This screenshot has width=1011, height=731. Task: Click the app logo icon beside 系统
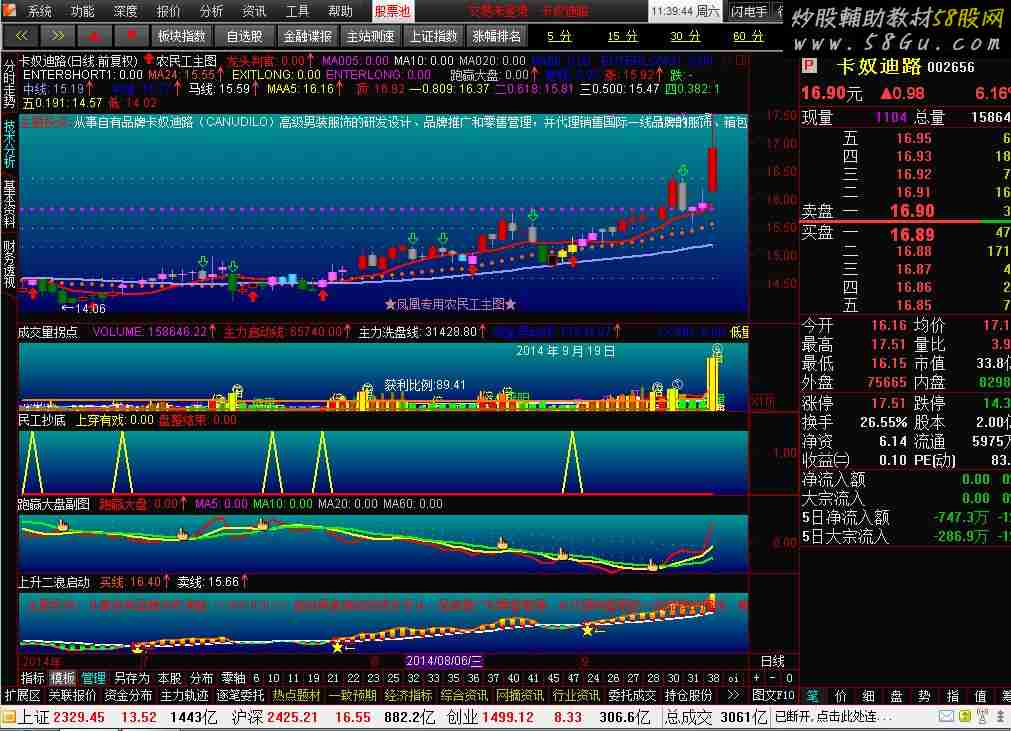[10, 10]
